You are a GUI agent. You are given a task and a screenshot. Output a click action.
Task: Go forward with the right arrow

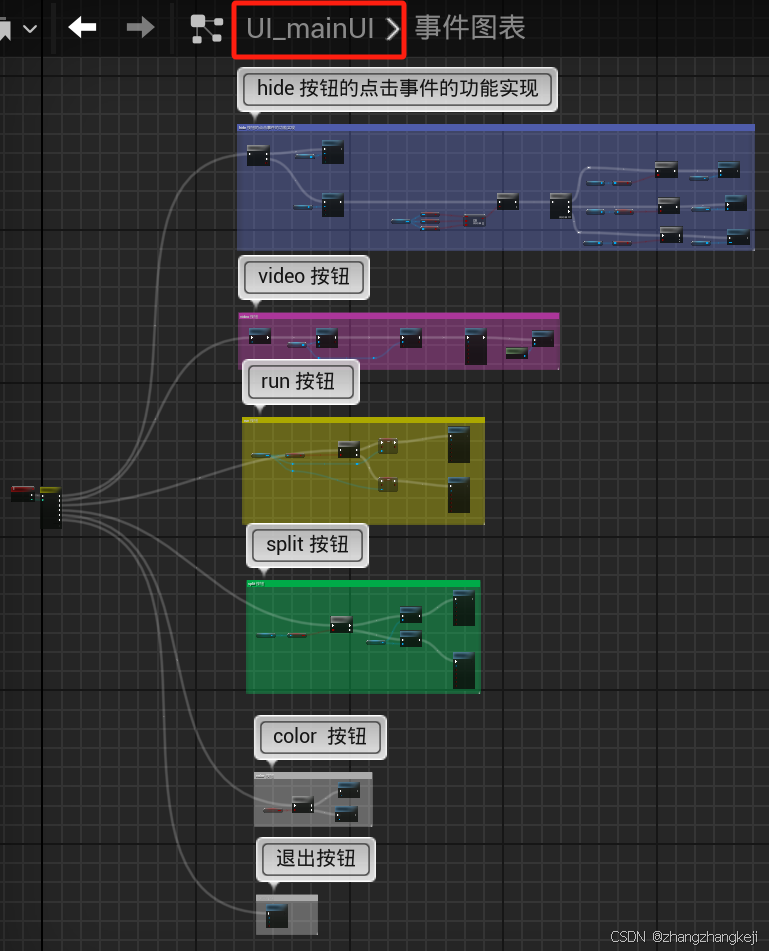click(140, 27)
